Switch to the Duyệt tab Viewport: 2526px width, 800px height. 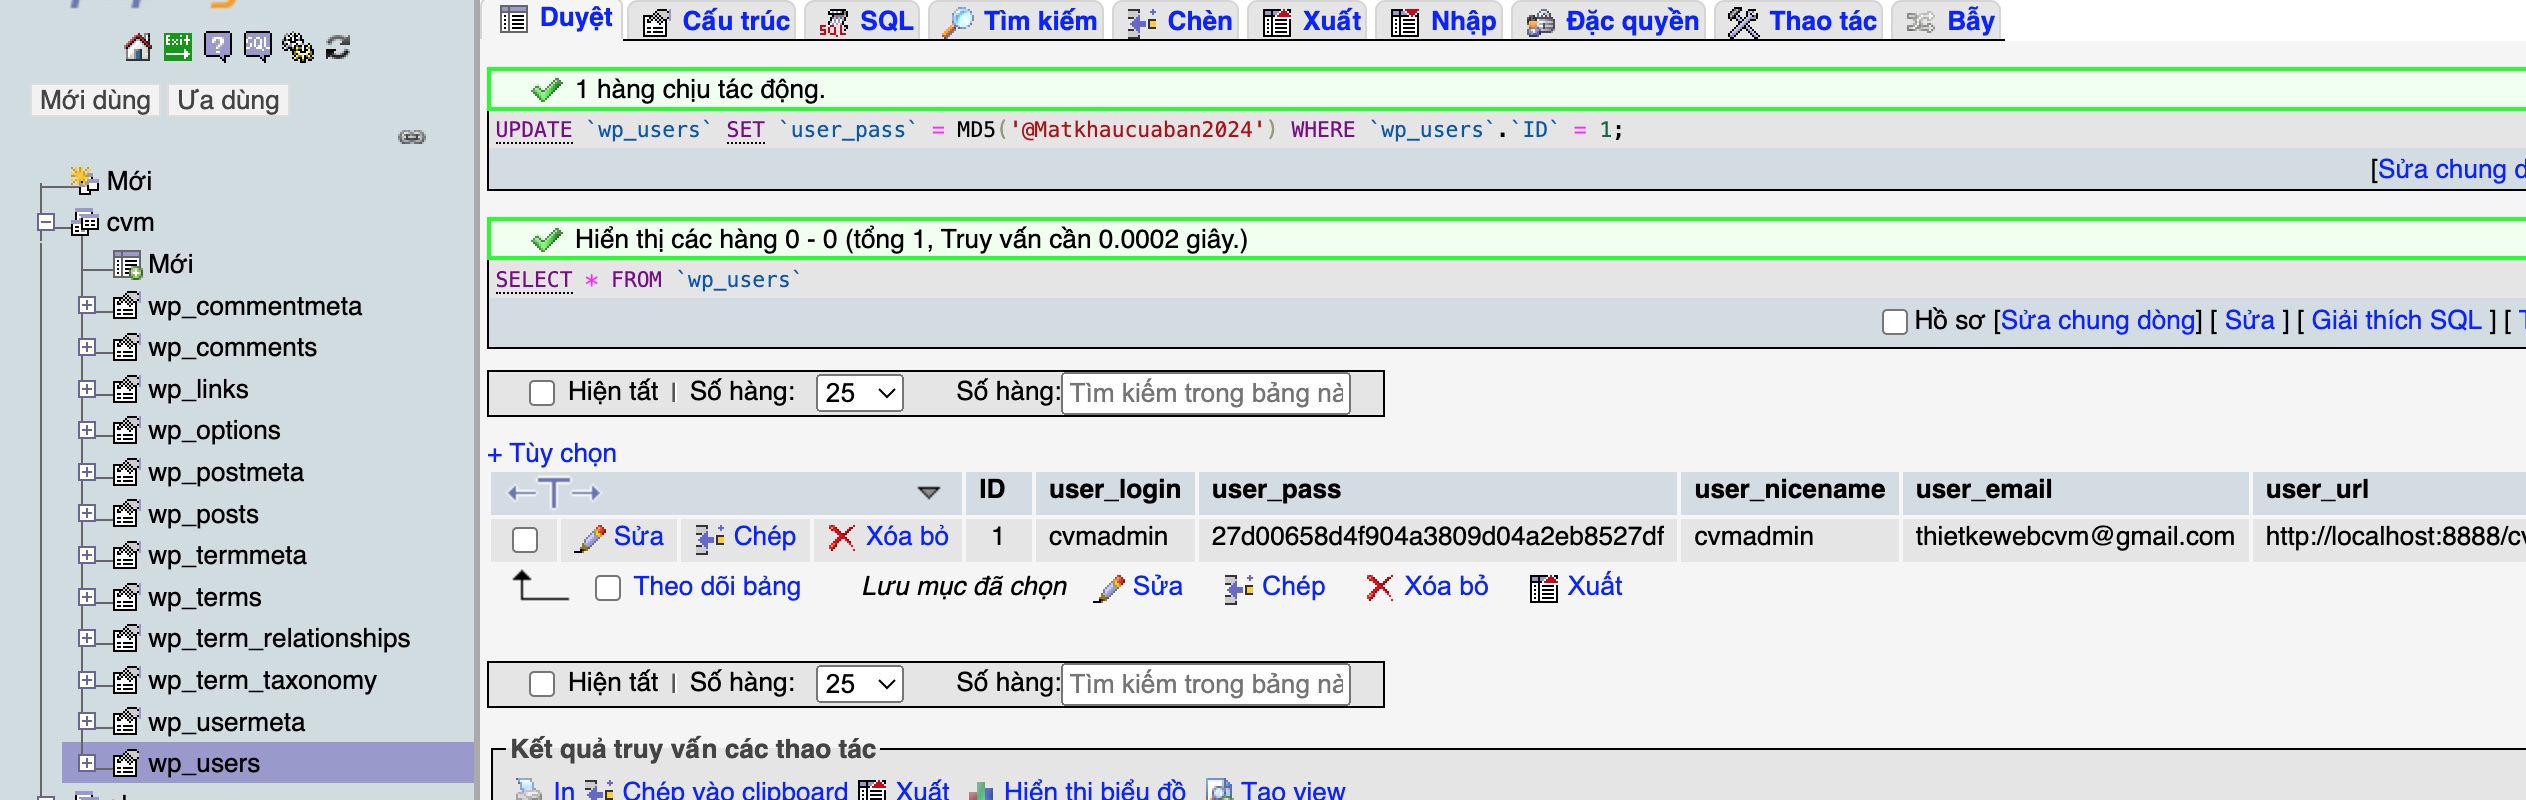coord(555,19)
